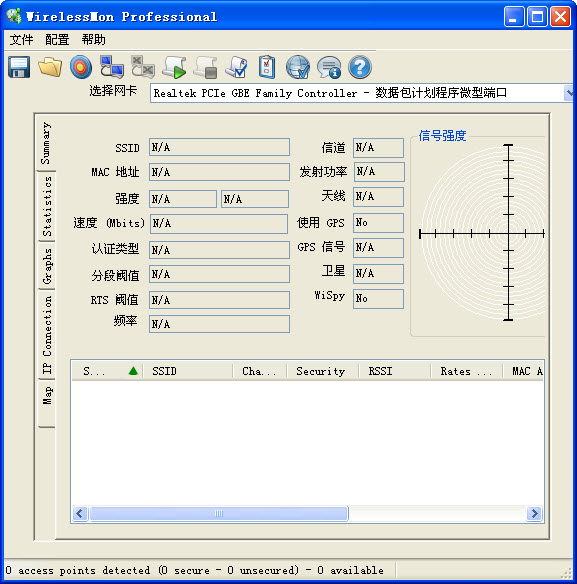Open the 配置 menu
This screenshot has width=577, height=584.
[57, 39]
